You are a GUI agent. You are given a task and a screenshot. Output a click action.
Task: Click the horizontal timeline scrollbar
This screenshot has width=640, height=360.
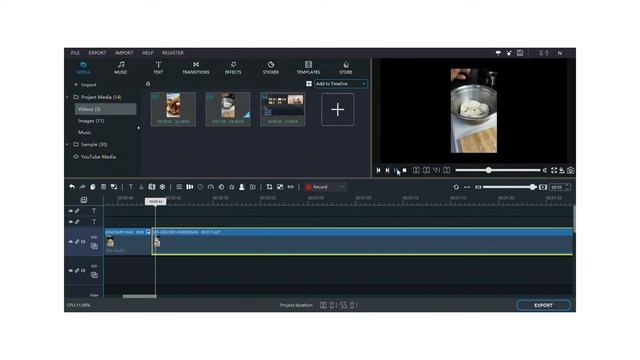(139, 296)
